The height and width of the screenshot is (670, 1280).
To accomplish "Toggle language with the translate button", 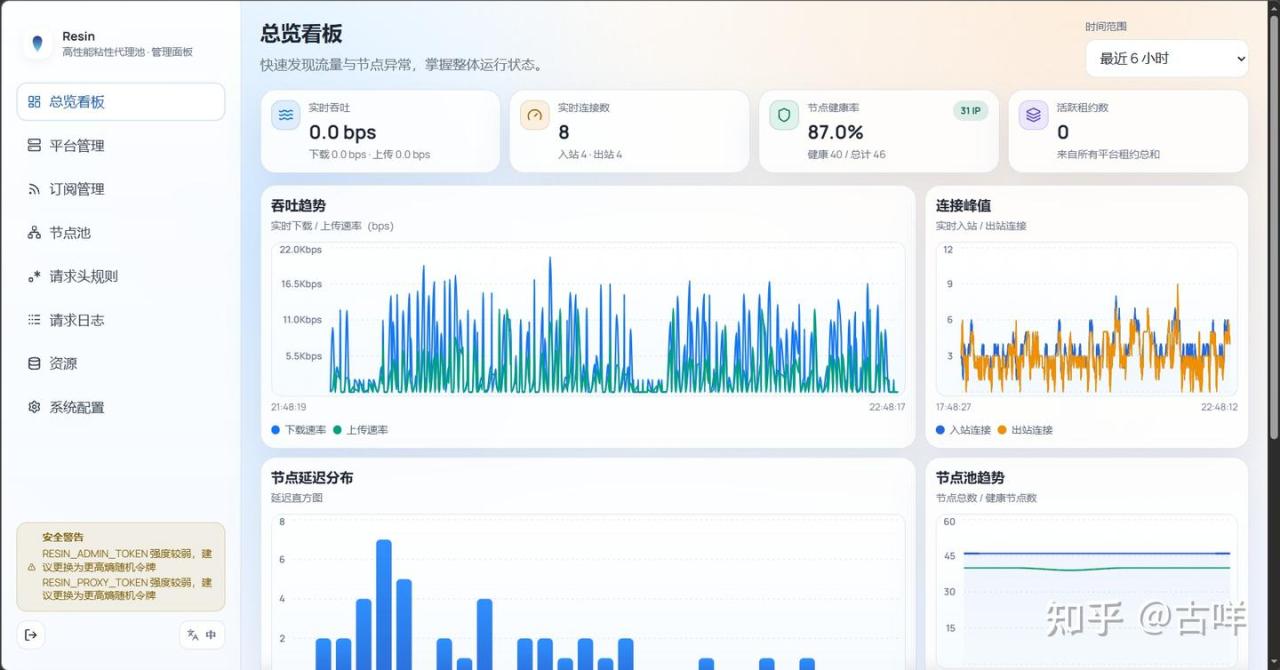I will click(x=202, y=635).
